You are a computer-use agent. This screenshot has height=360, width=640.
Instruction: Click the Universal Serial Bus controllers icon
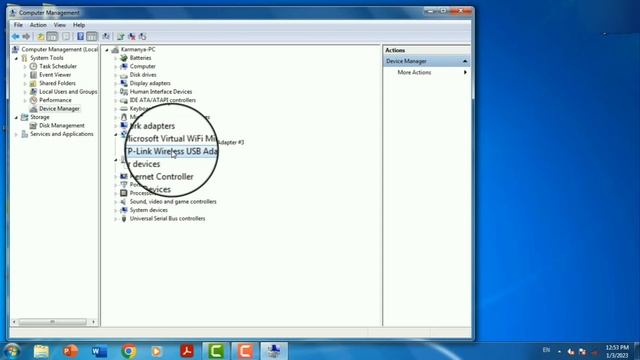click(124, 218)
